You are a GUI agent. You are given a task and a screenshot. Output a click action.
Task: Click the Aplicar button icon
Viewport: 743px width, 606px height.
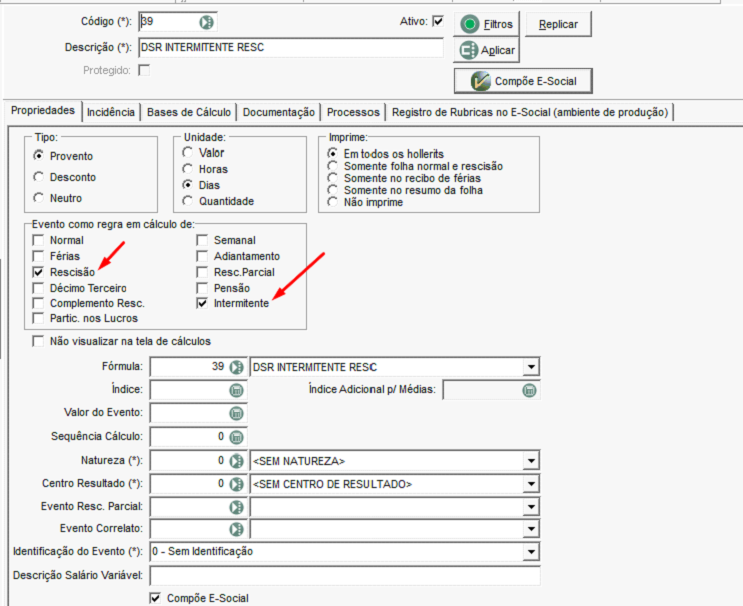[469, 50]
